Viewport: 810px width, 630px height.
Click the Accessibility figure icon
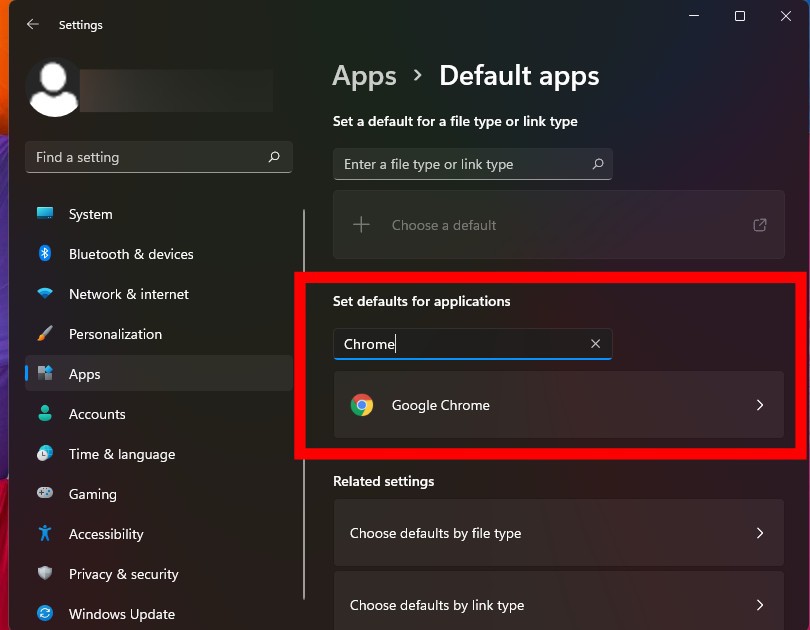45,533
